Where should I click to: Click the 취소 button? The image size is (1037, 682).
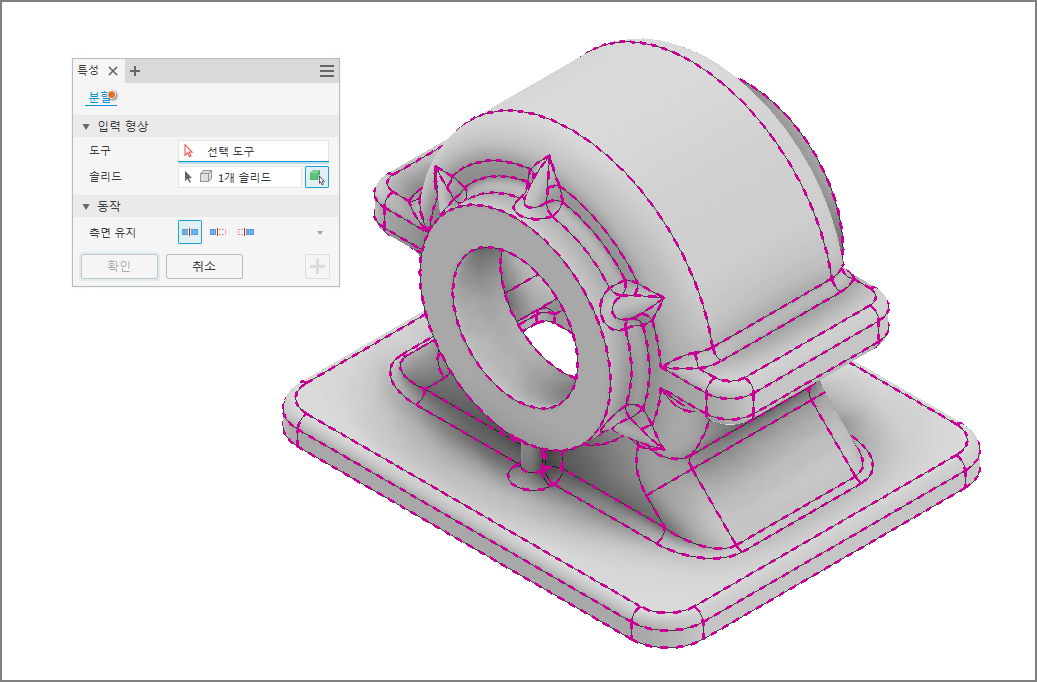(x=204, y=267)
